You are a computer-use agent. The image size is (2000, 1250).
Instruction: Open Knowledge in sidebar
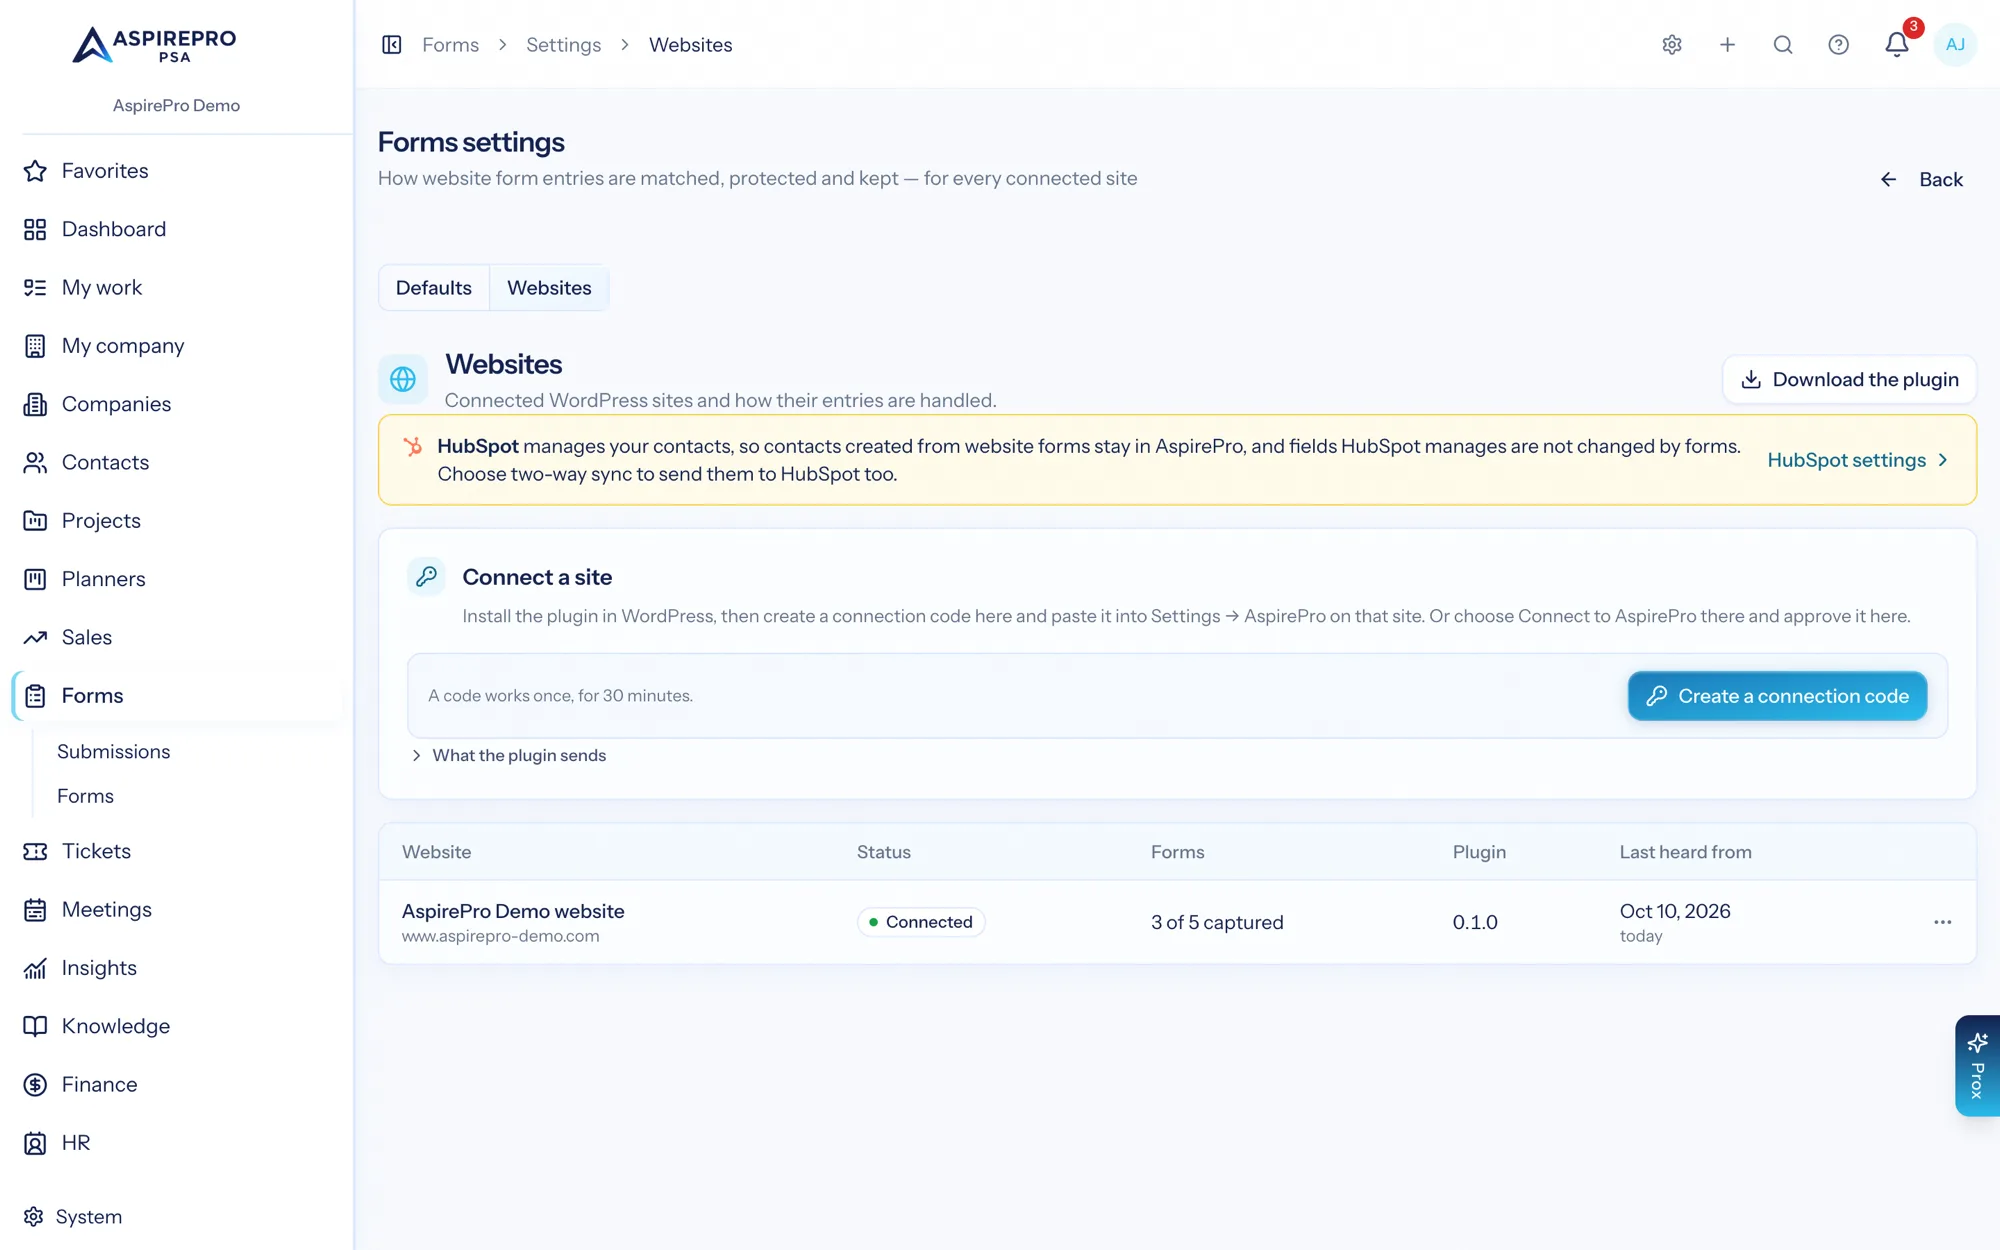click(x=178, y=1026)
